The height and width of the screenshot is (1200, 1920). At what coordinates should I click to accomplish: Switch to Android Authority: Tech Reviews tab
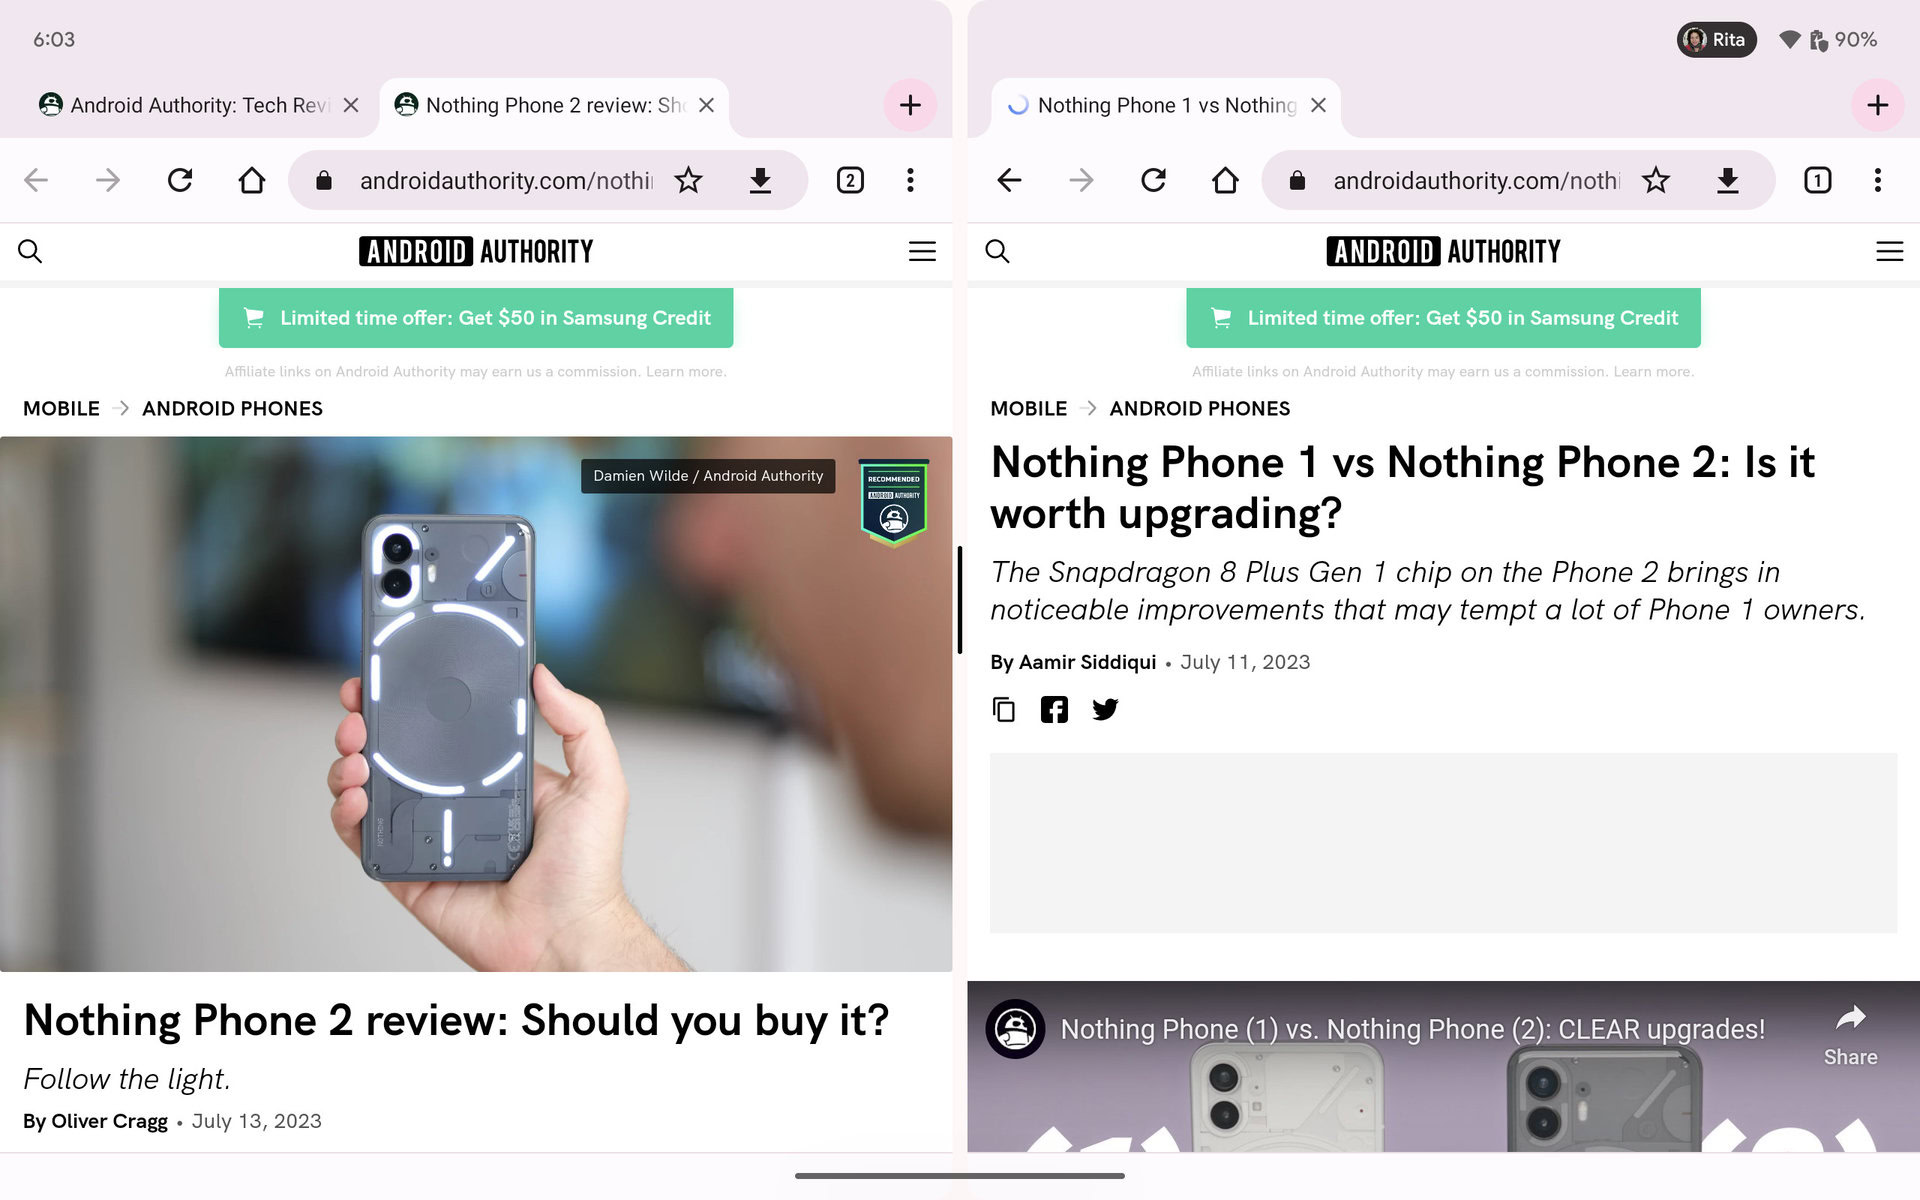[190, 105]
